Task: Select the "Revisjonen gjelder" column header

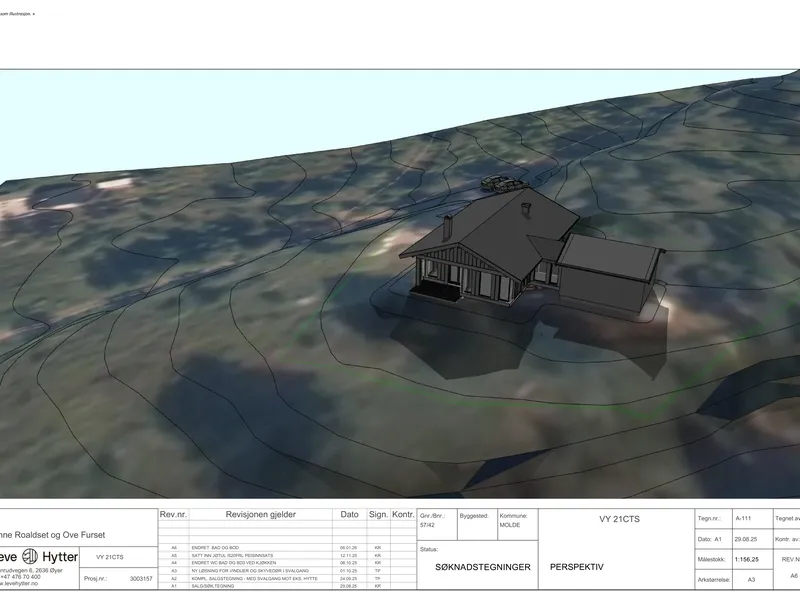Action: [x=261, y=515]
